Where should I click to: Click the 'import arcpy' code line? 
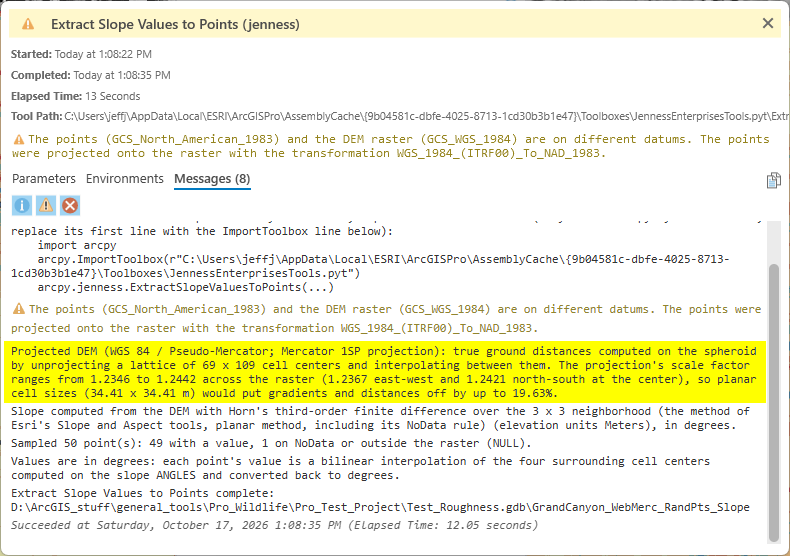(x=77, y=245)
